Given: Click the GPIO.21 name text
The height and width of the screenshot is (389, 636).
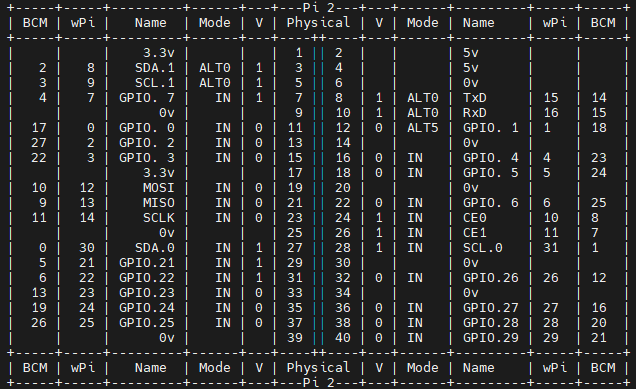Looking at the screenshot, I should pos(146,263).
